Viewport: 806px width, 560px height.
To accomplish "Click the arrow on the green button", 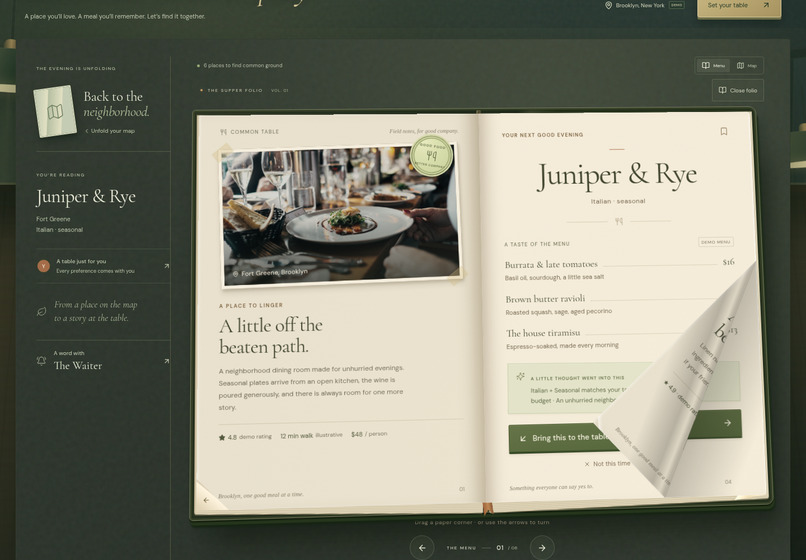I will click(727, 423).
